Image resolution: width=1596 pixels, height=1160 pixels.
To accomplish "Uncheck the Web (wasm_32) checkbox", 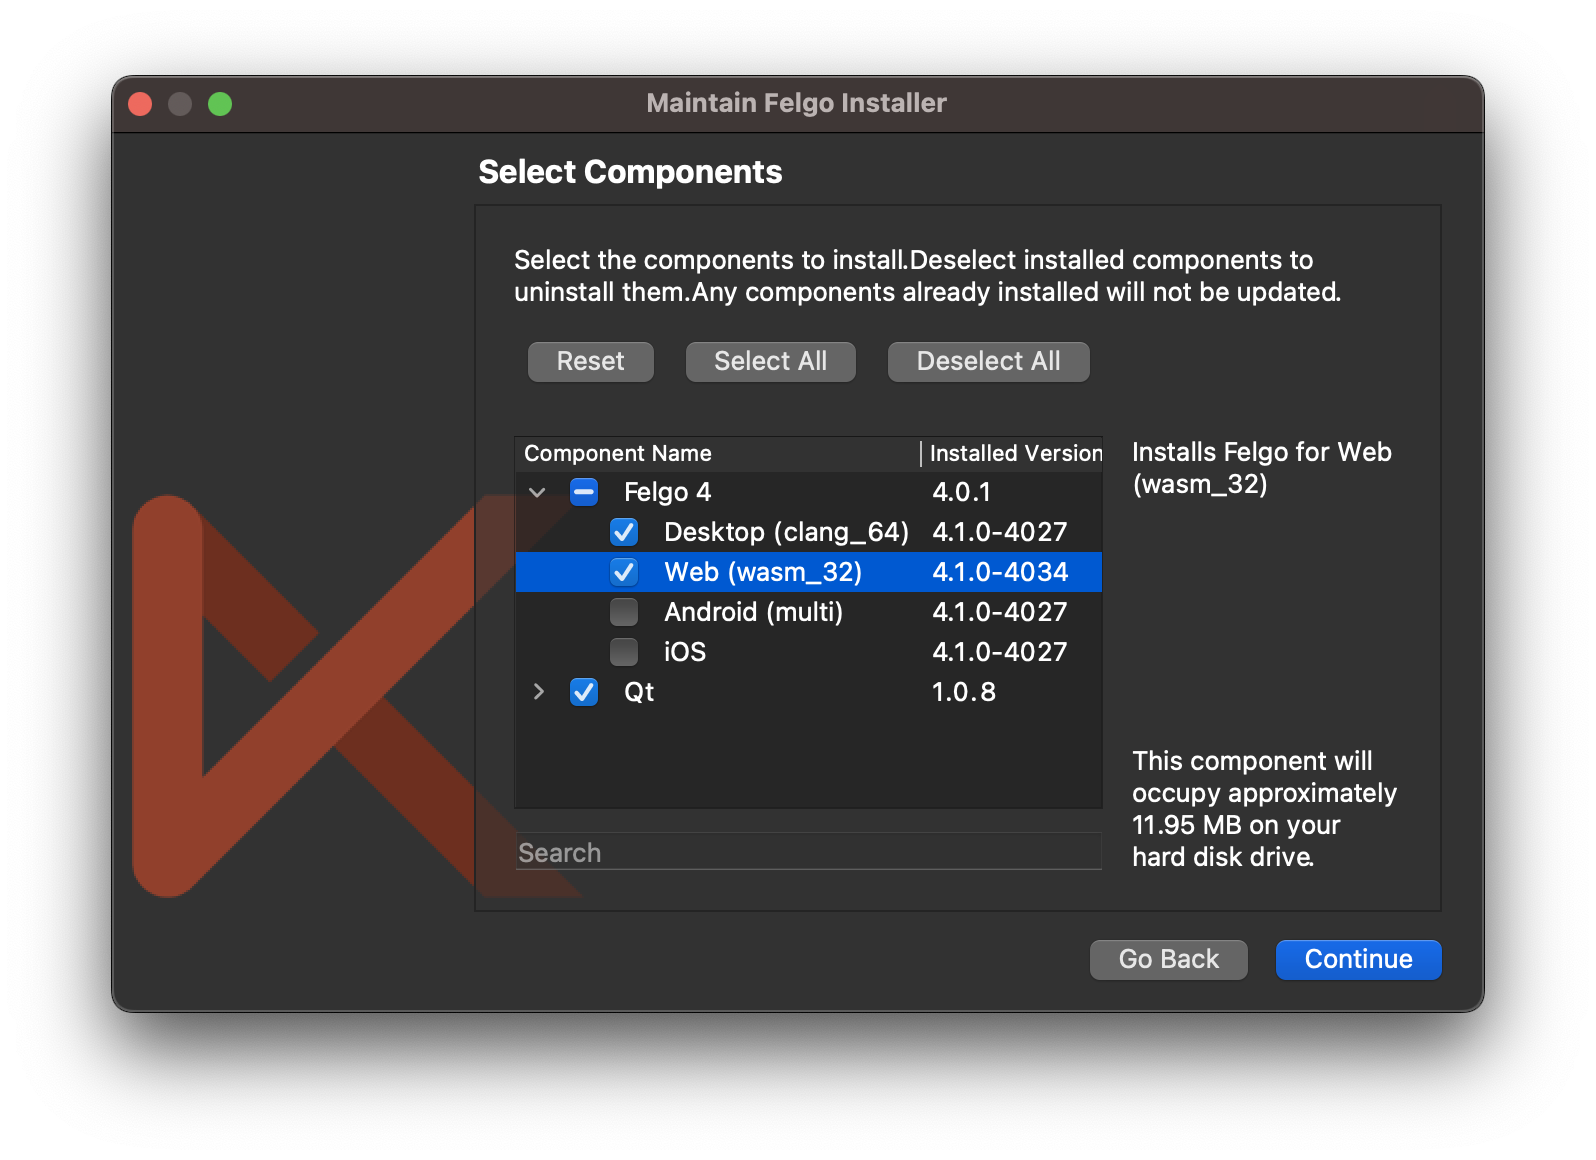I will tap(624, 572).
